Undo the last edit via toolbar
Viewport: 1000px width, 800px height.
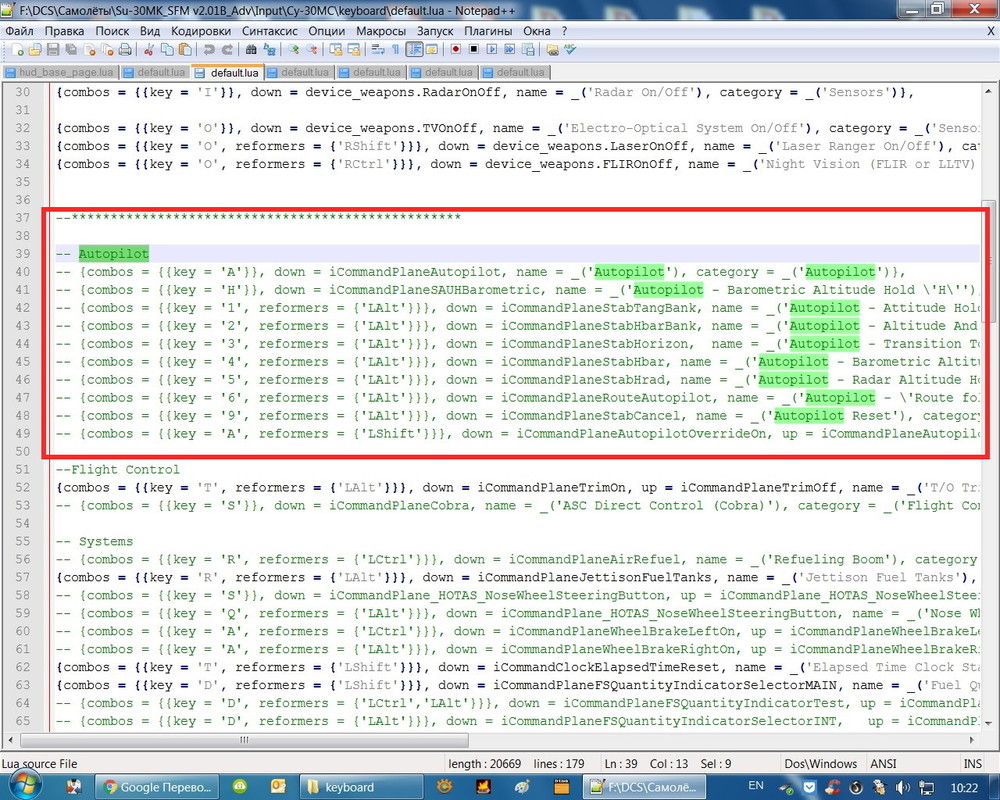pyautogui.click(x=209, y=49)
